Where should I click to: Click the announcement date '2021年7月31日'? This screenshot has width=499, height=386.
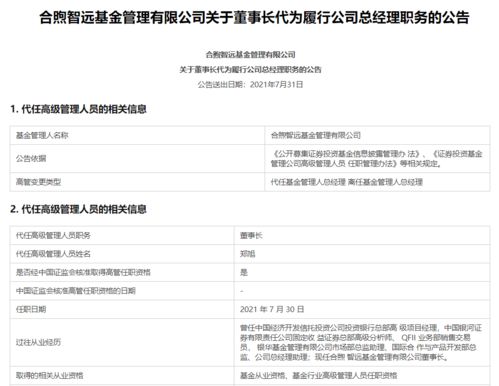pyautogui.click(x=276, y=84)
